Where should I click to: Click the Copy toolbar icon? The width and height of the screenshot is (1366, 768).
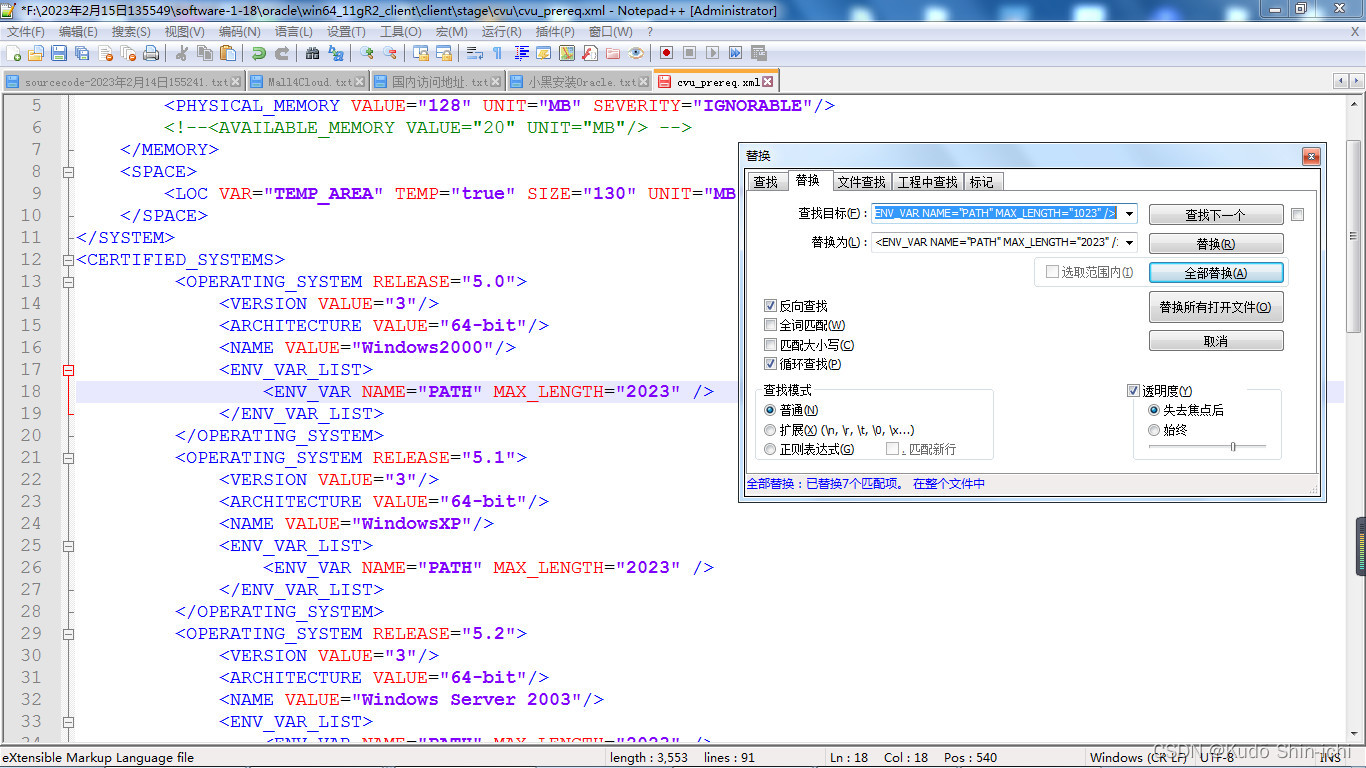pyautogui.click(x=204, y=53)
